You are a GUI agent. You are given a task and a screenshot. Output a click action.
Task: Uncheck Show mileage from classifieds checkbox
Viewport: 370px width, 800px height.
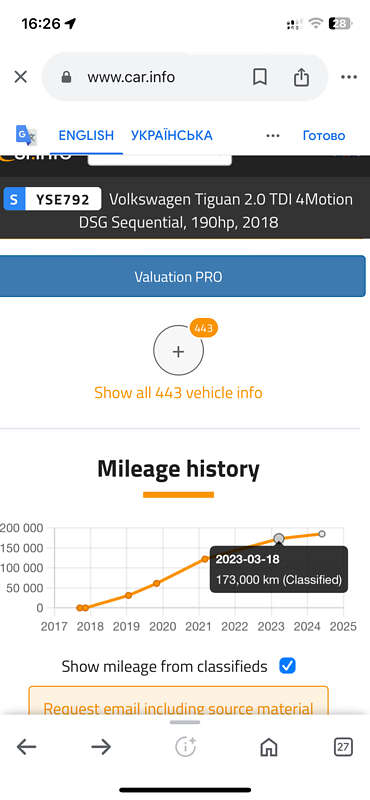click(x=288, y=666)
